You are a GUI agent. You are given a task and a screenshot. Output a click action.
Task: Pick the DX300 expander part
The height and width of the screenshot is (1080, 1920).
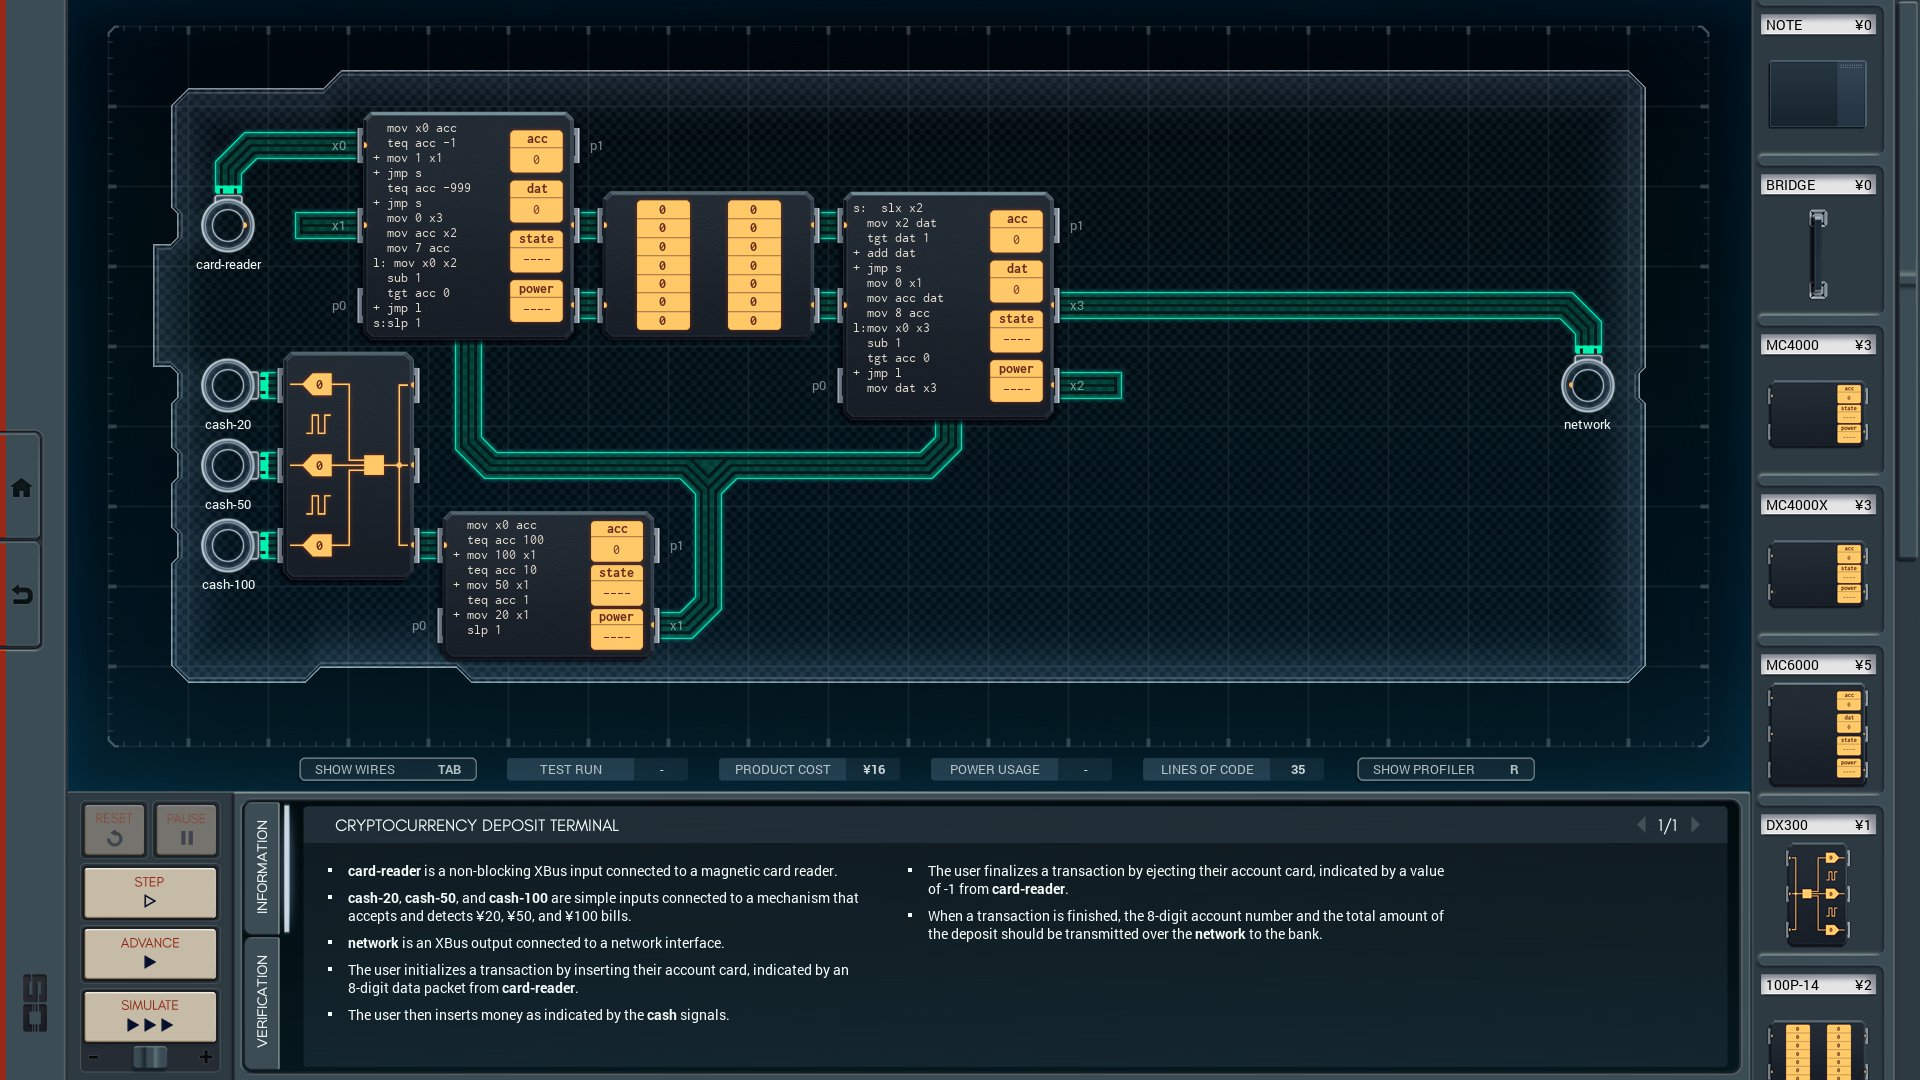click(1817, 894)
